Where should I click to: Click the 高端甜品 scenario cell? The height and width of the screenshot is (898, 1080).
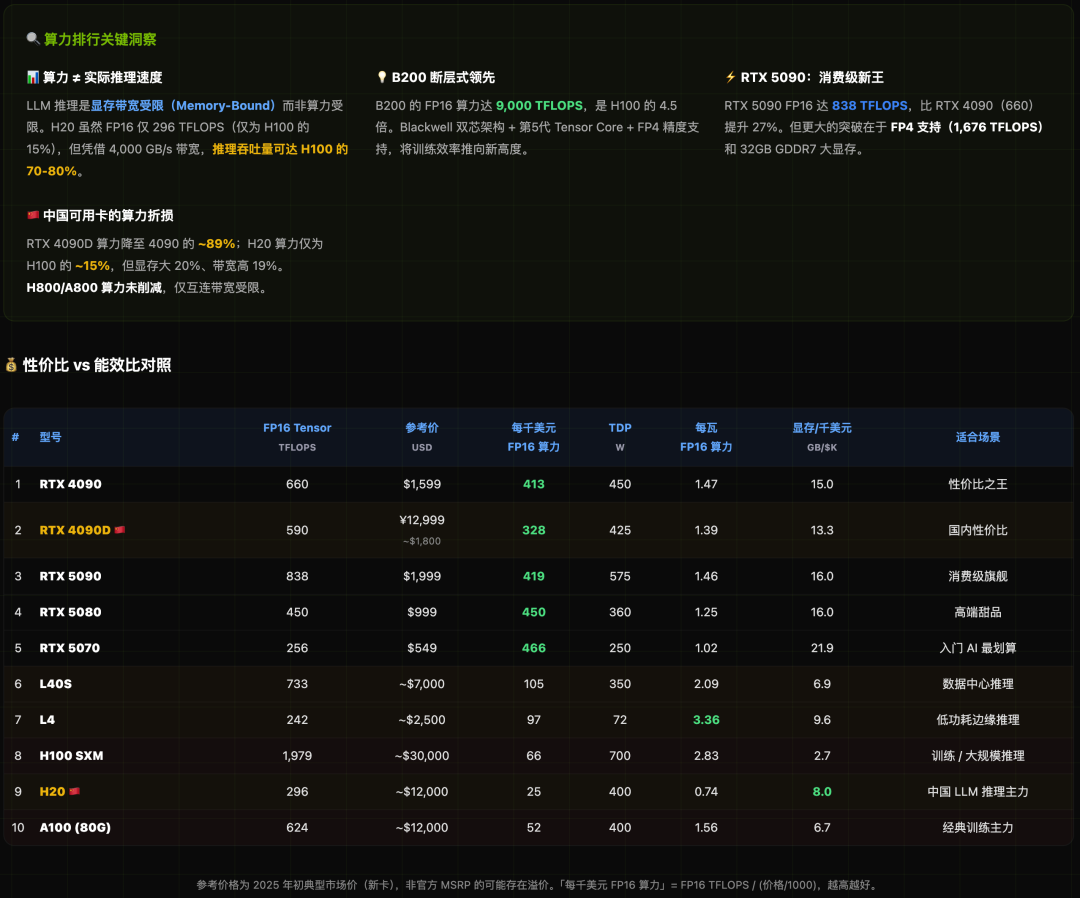click(977, 612)
